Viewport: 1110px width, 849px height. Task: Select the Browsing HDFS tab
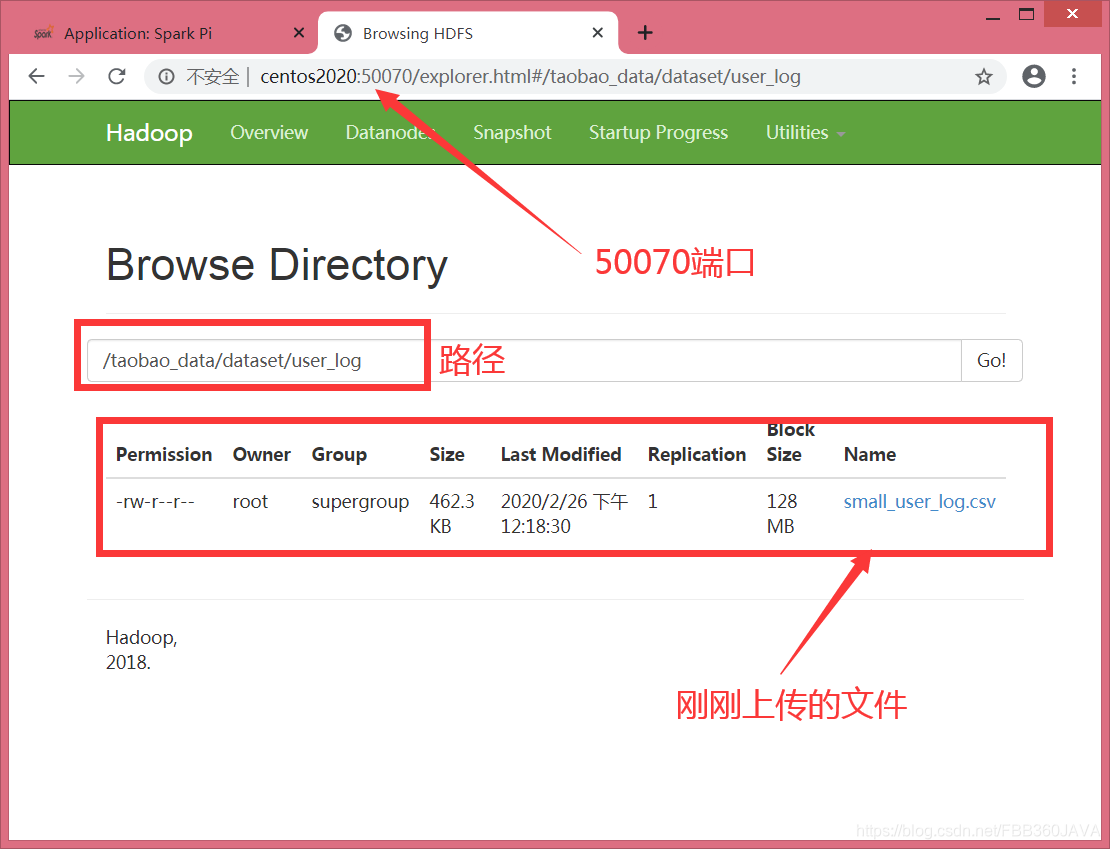tap(468, 33)
